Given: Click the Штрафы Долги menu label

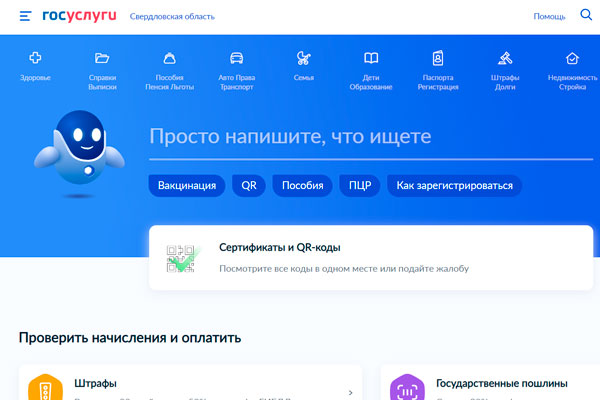Looking at the screenshot, I should (x=505, y=82).
